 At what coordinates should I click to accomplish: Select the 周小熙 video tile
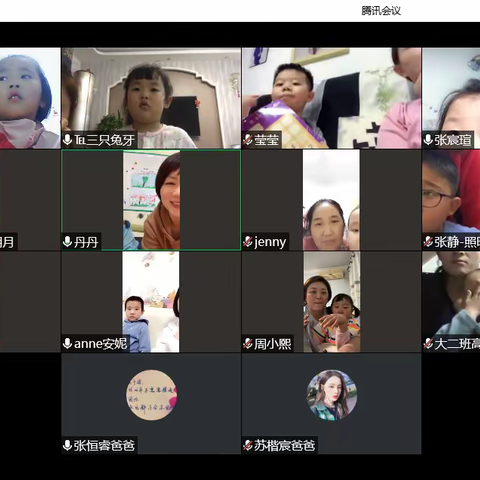pyautogui.click(x=331, y=302)
